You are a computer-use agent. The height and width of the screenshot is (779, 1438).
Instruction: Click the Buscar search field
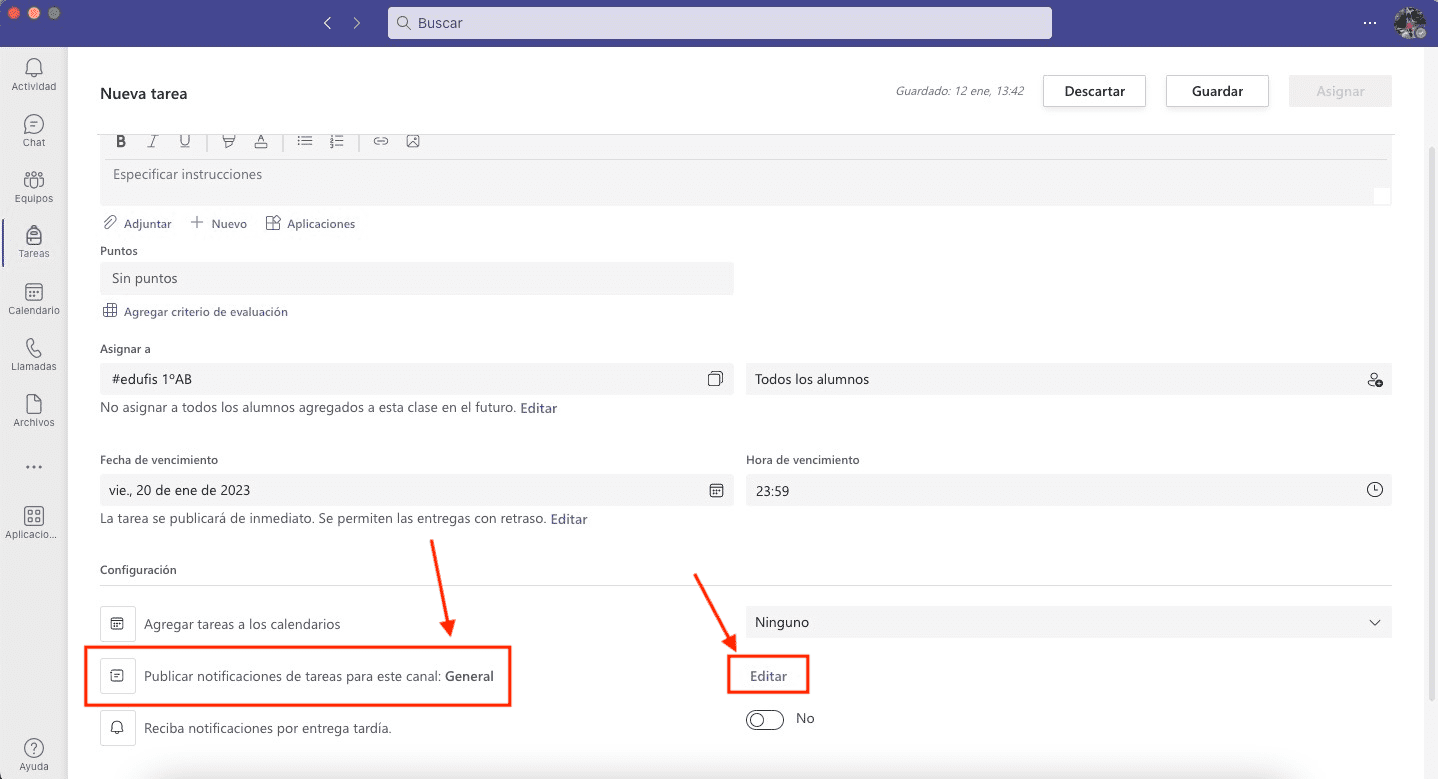[x=719, y=23]
